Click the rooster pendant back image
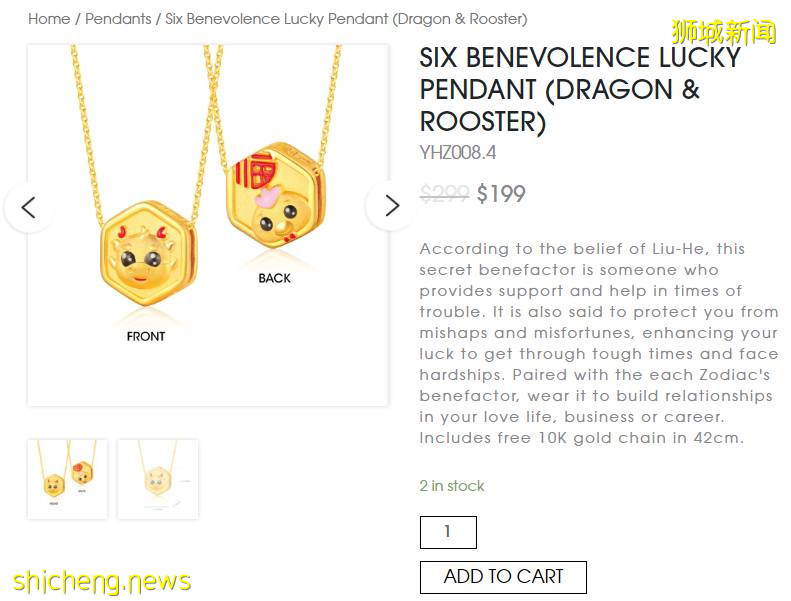The image size is (791, 601). [x=275, y=196]
